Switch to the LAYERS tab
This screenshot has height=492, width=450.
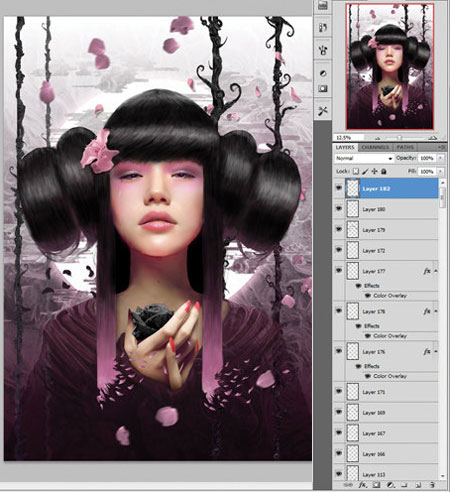click(x=345, y=147)
